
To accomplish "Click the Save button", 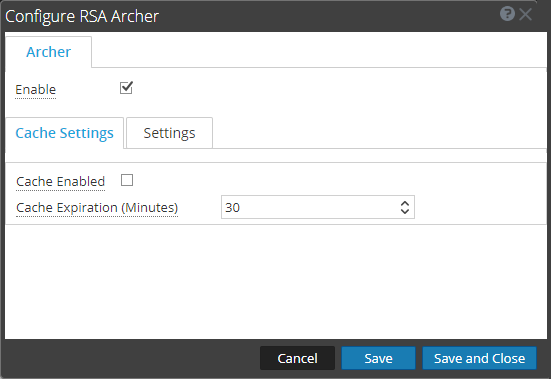I will 378,358.
